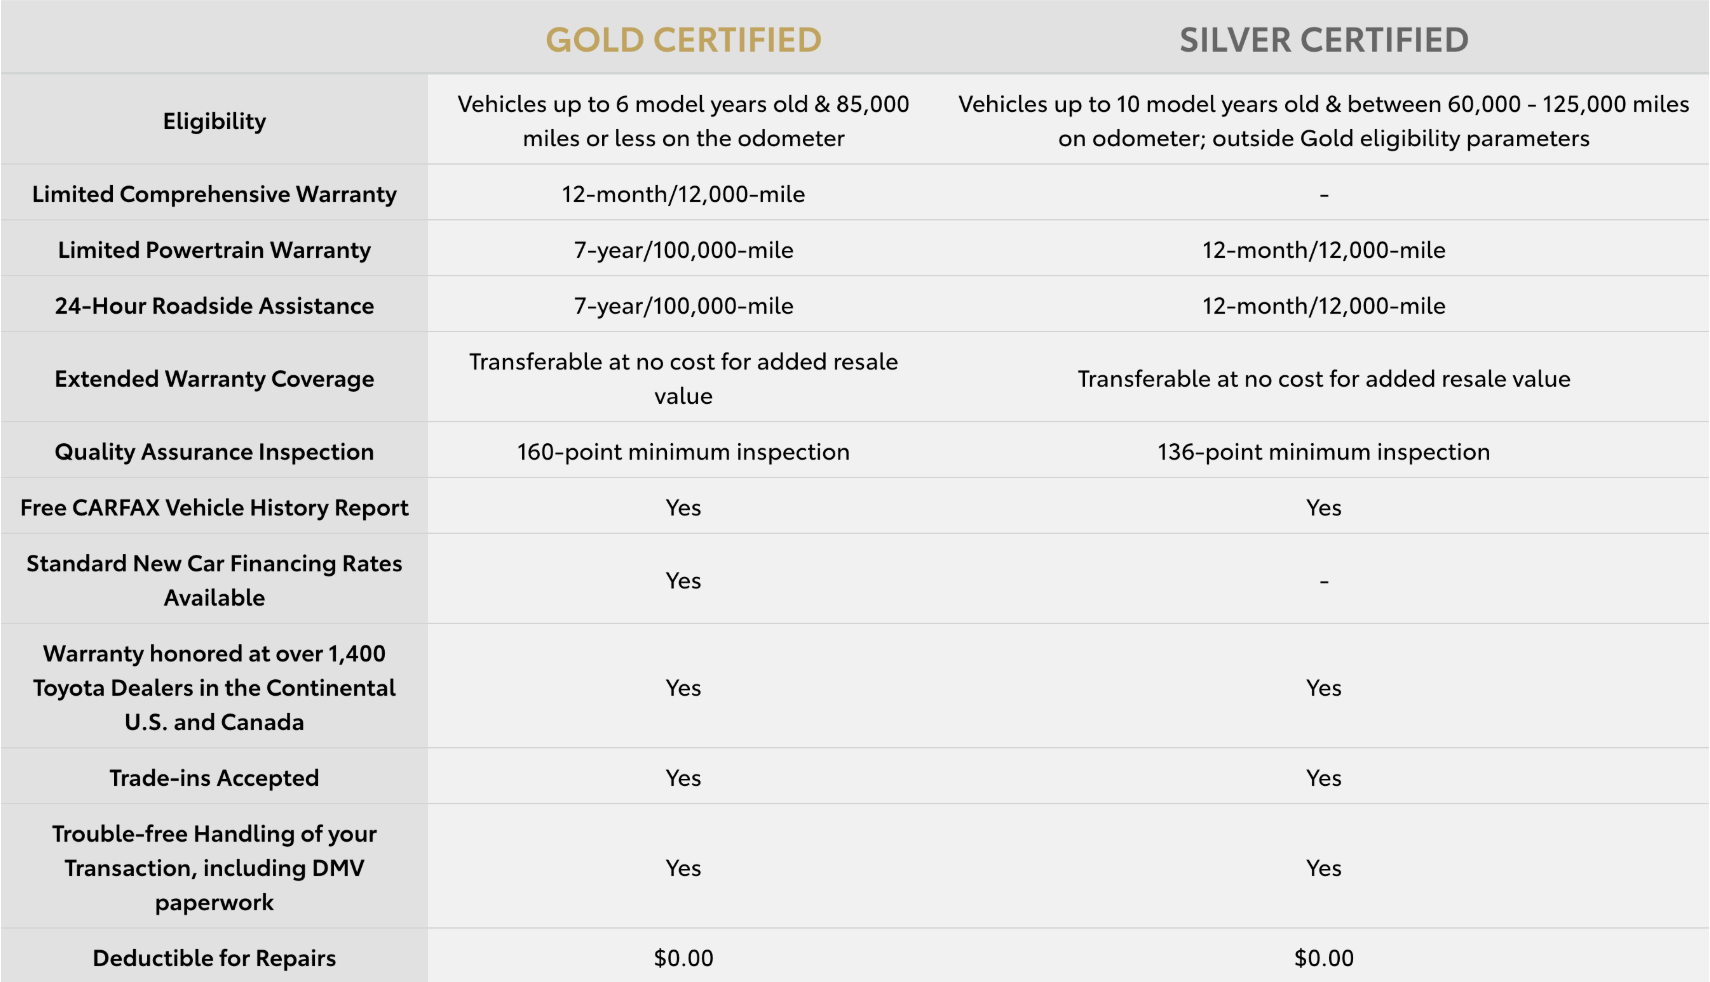The width and height of the screenshot is (1710, 982).
Task: Click Standard New Car Financing Rates label
Action: pyautogui.click(x=214, y=580)
